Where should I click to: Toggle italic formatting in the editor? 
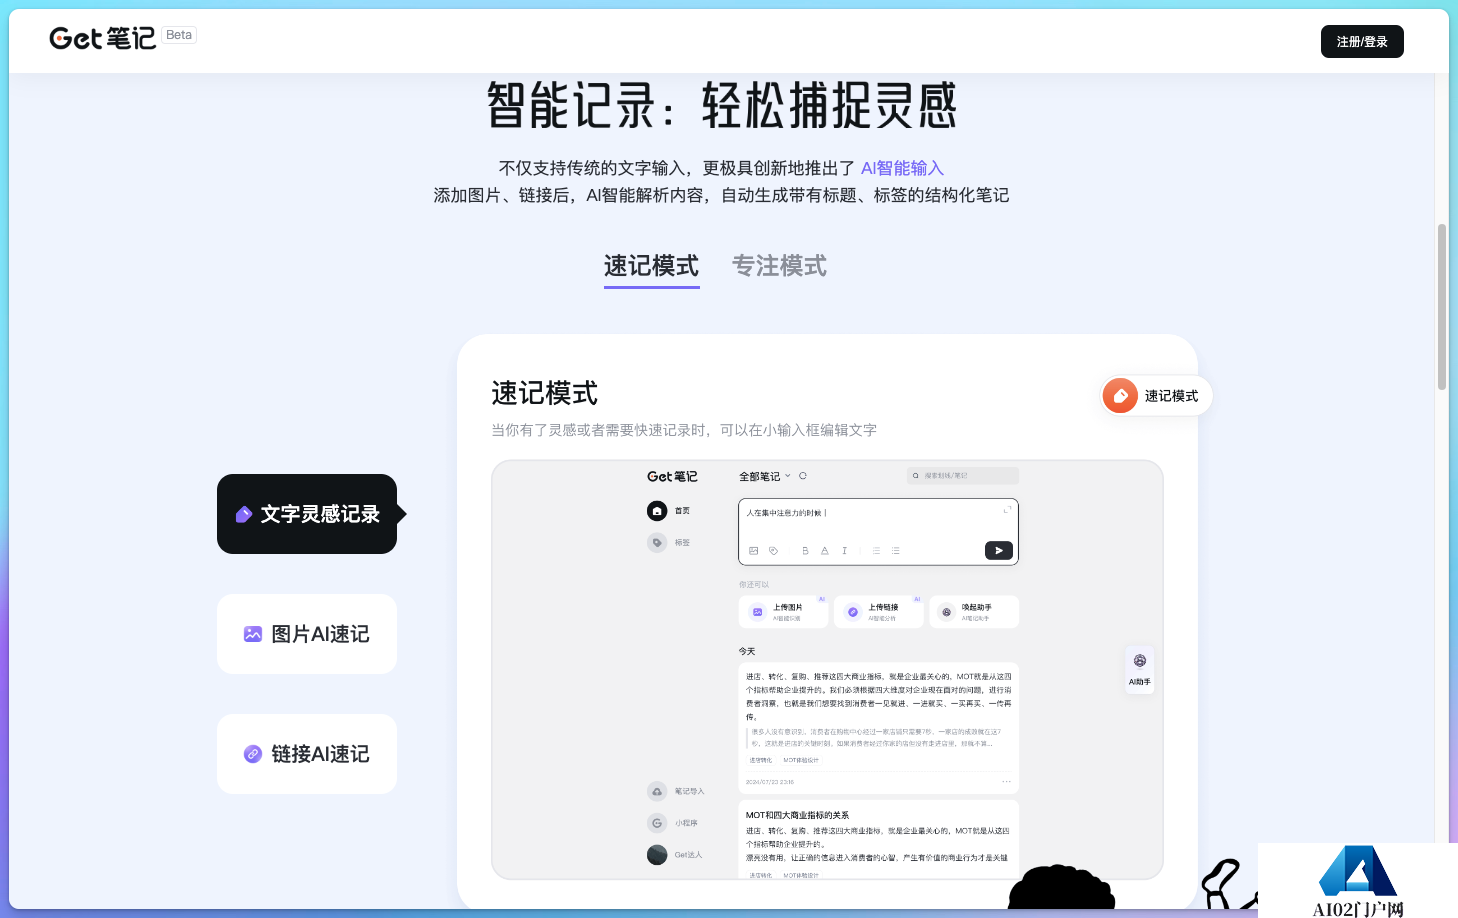(844, 551)
